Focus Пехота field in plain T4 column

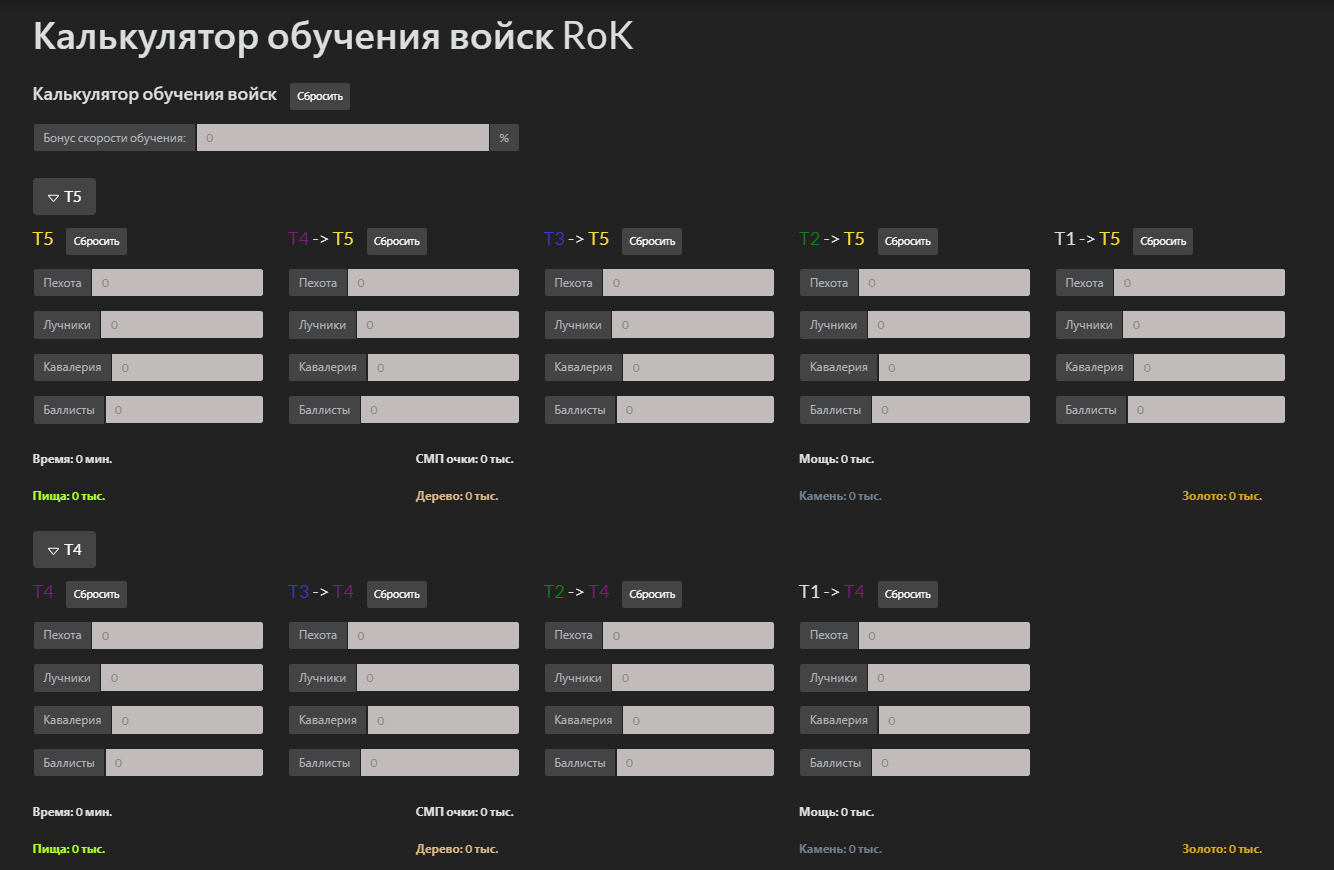(177, 635)
